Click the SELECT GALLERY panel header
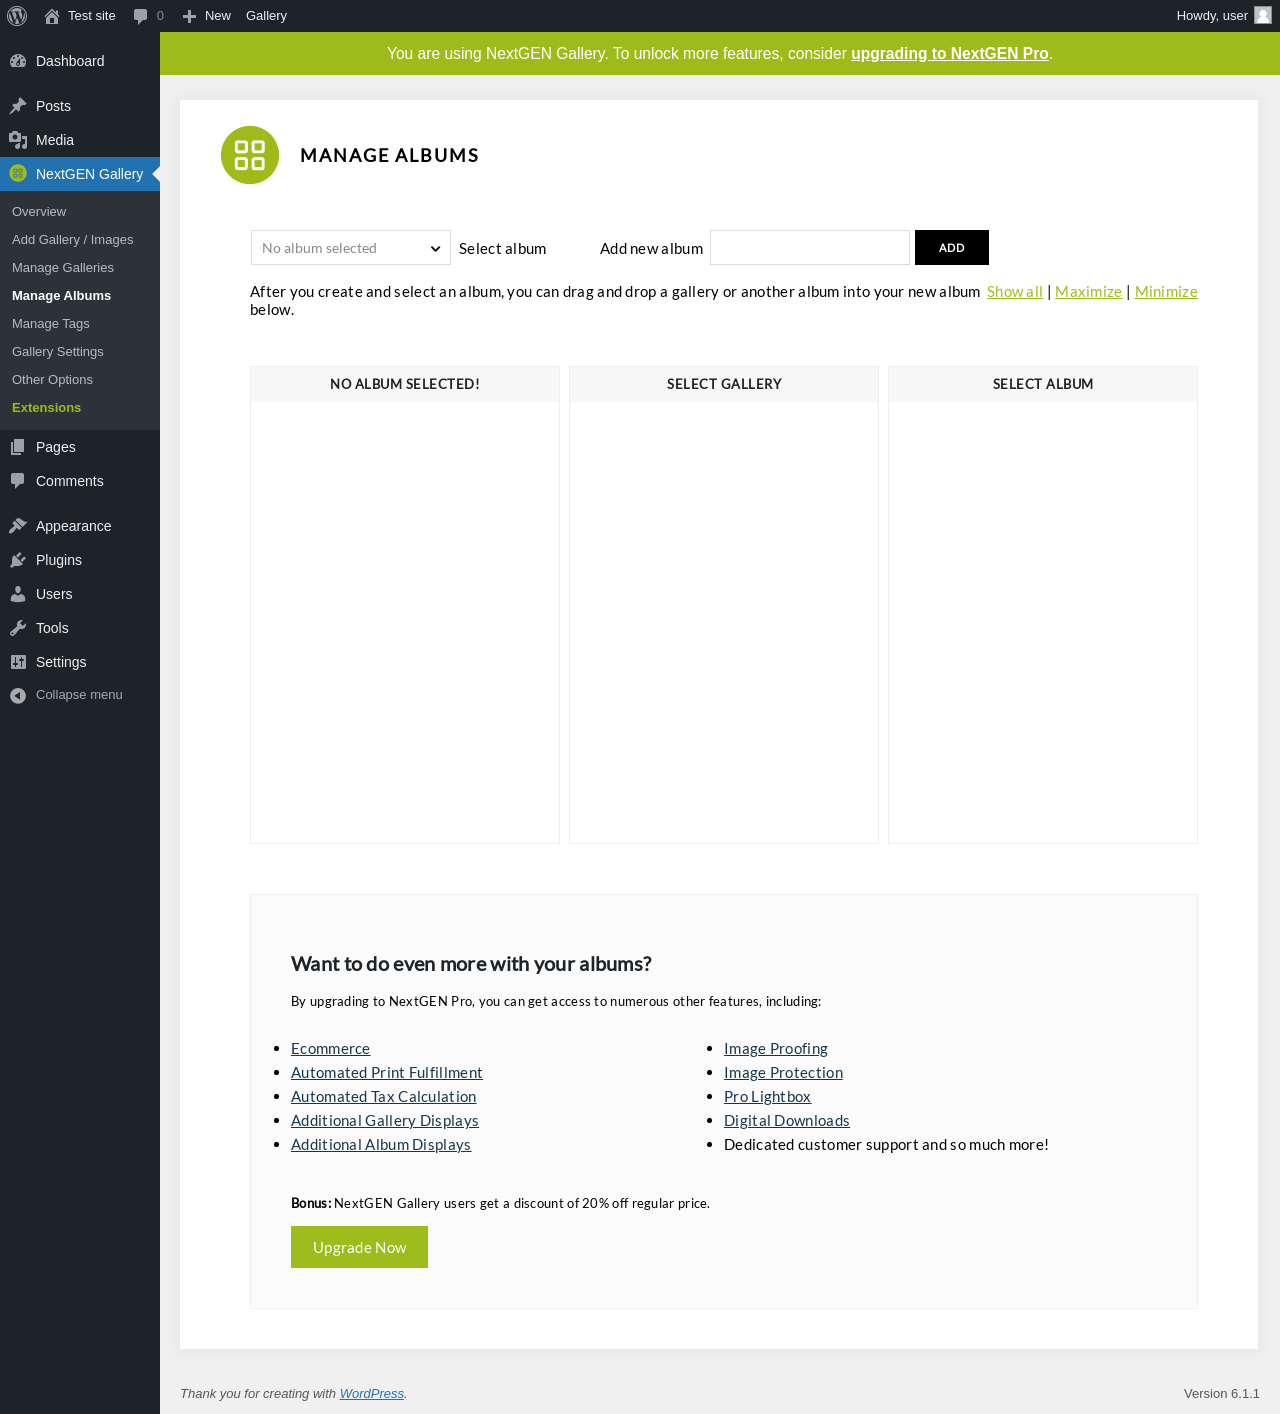 coord(724,384)
